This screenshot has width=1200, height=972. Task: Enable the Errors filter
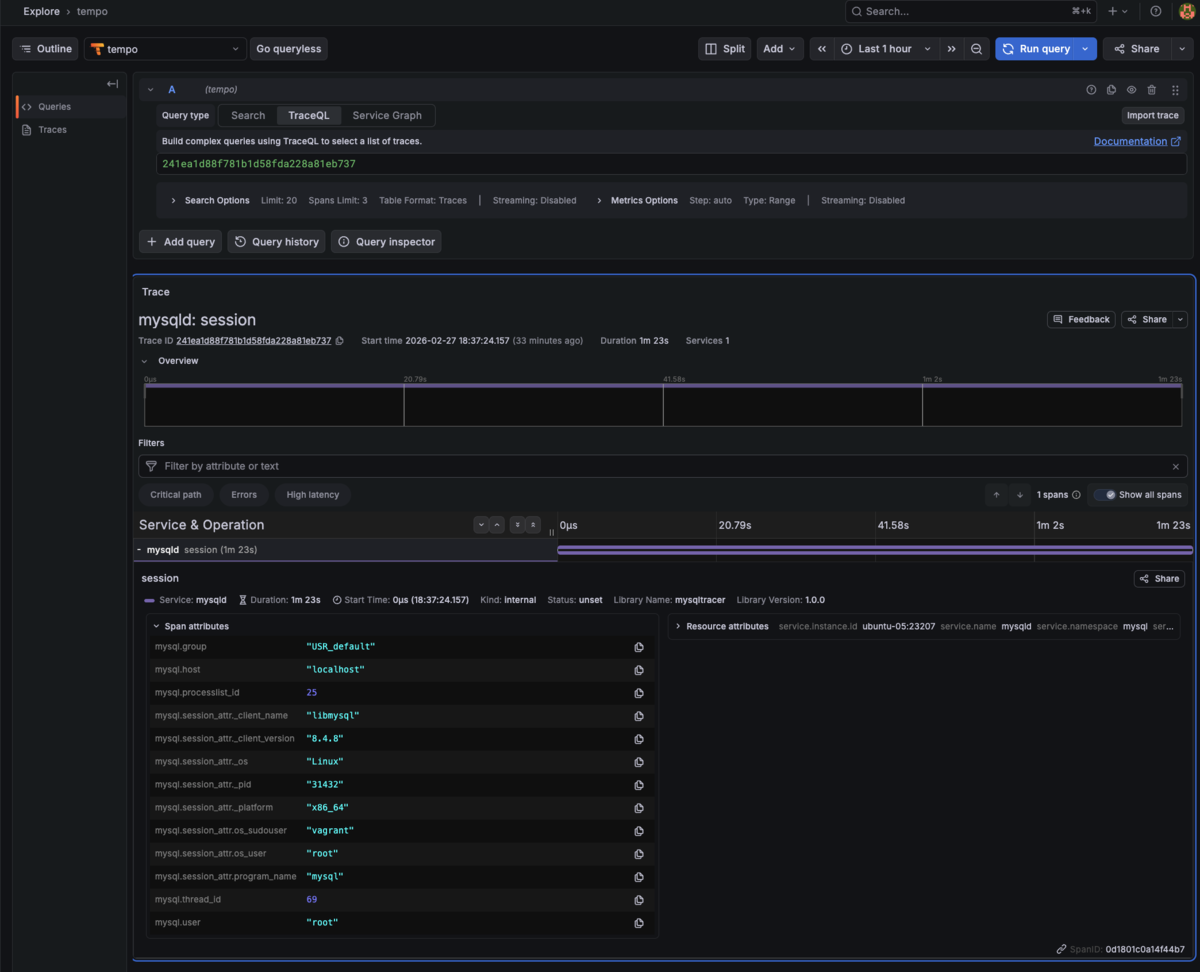pyautogui.click(x=244, y=495)
